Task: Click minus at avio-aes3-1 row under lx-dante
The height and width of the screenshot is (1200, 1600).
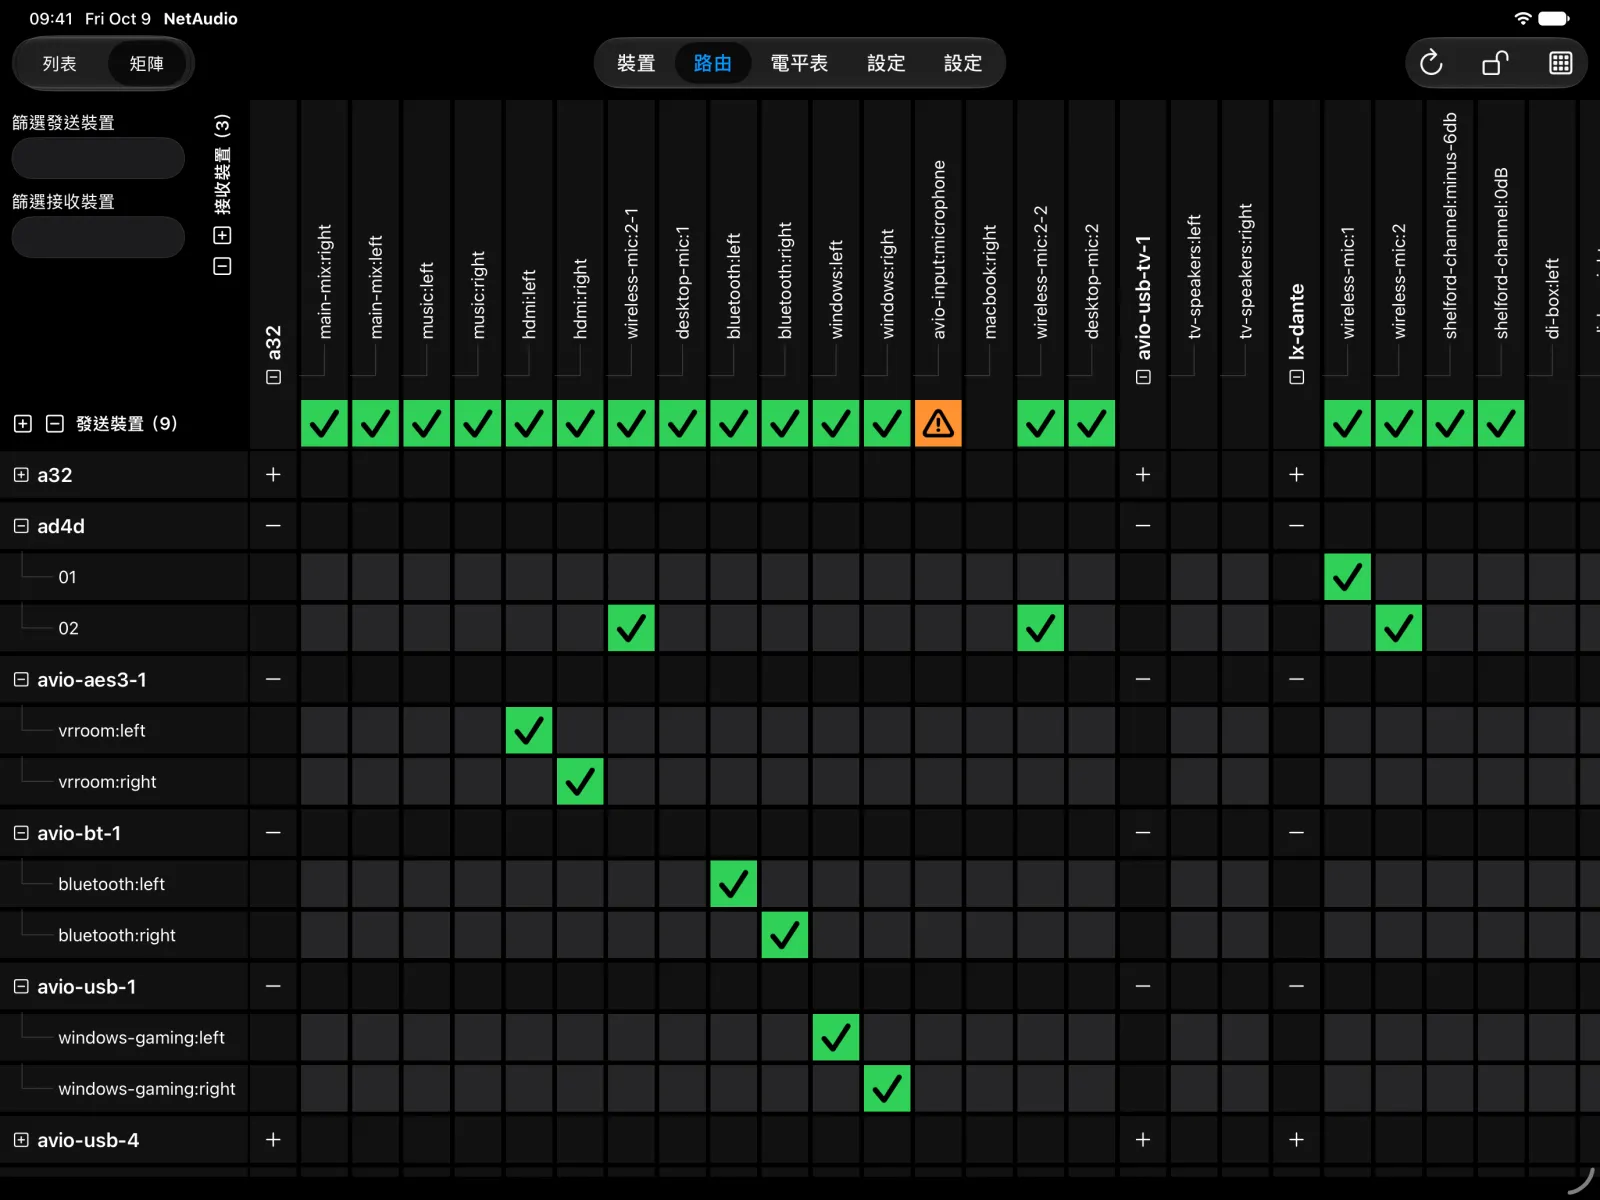Action: tap(1296, 679)
